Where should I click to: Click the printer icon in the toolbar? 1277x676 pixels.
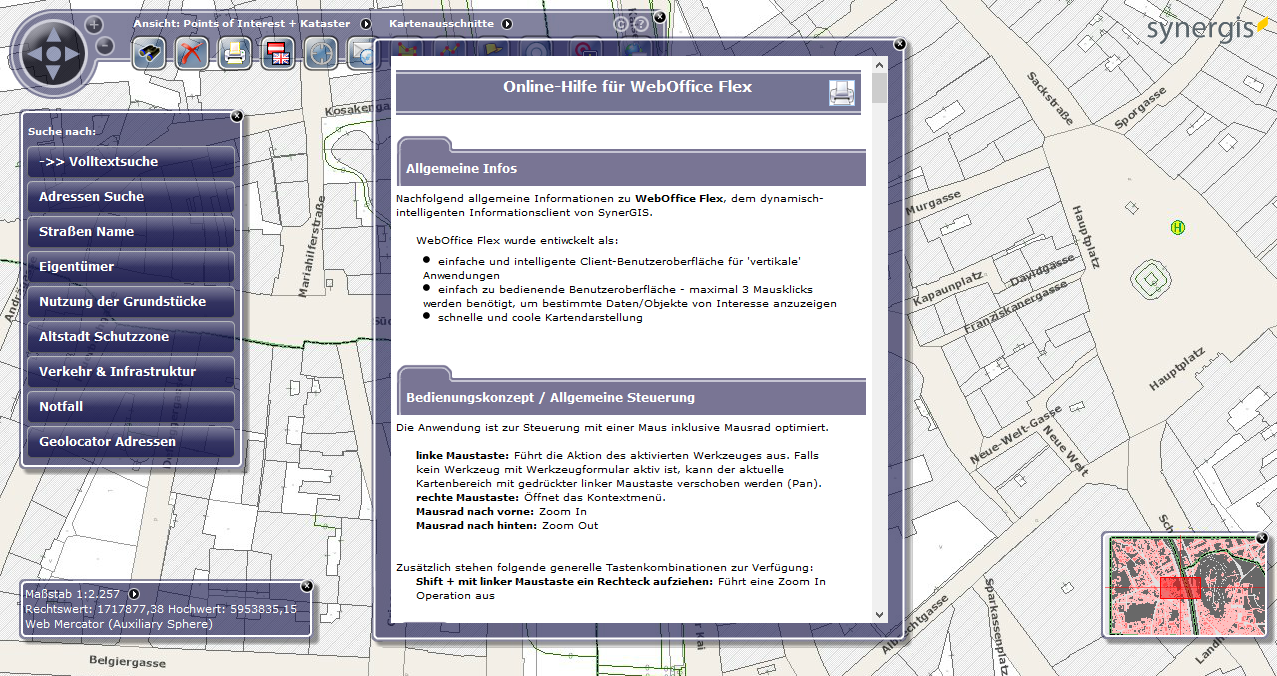(x=234, y=53)
